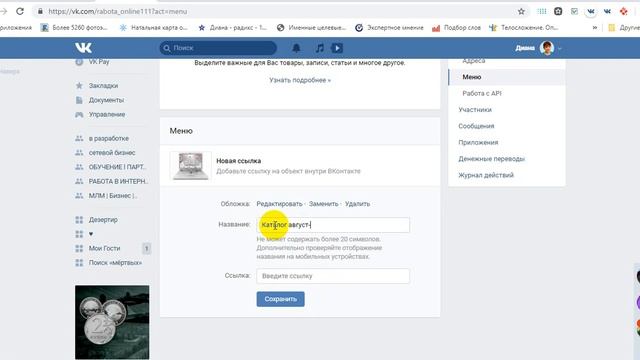Click the 'Новая ссылка' title
Viewport: 640px width, 360px height.
pyautogui.click(x=239, y=161)
